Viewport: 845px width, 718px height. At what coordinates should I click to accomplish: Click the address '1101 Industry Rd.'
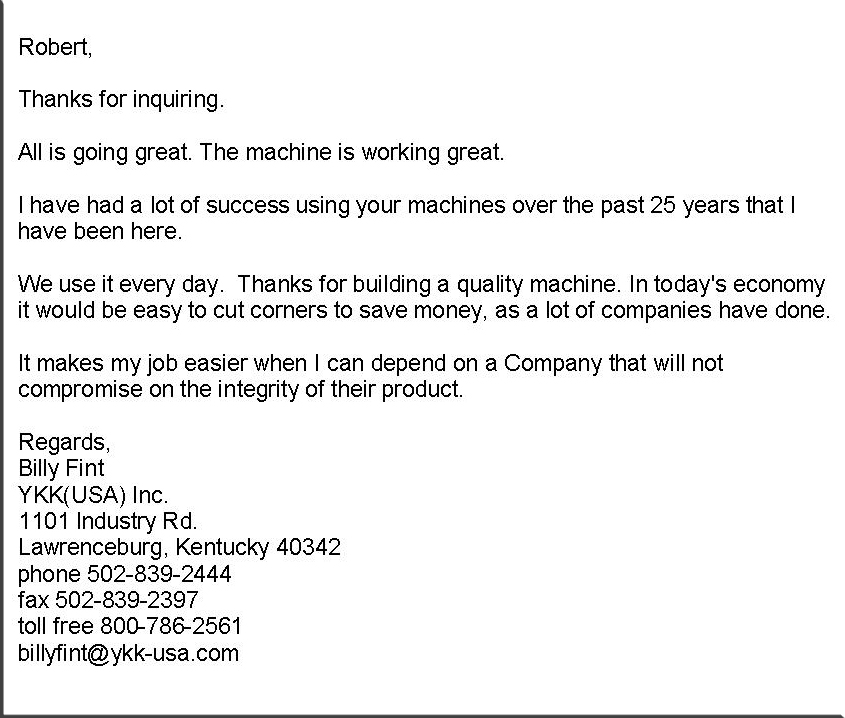click(108, 522)
